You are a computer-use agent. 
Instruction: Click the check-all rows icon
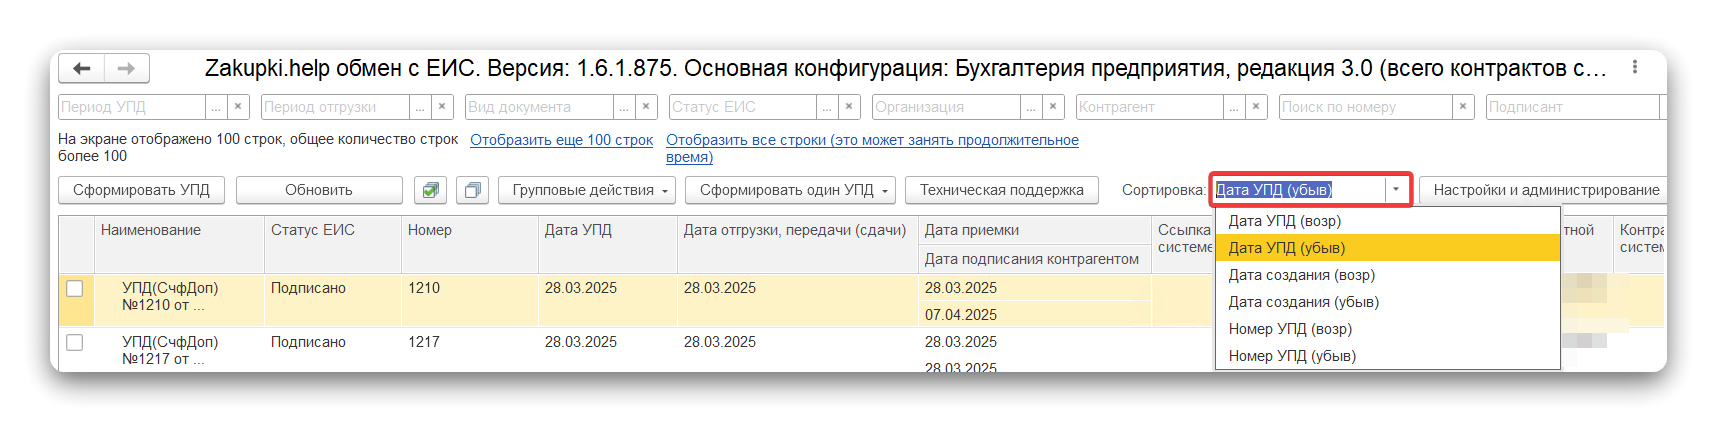(430, 190)
